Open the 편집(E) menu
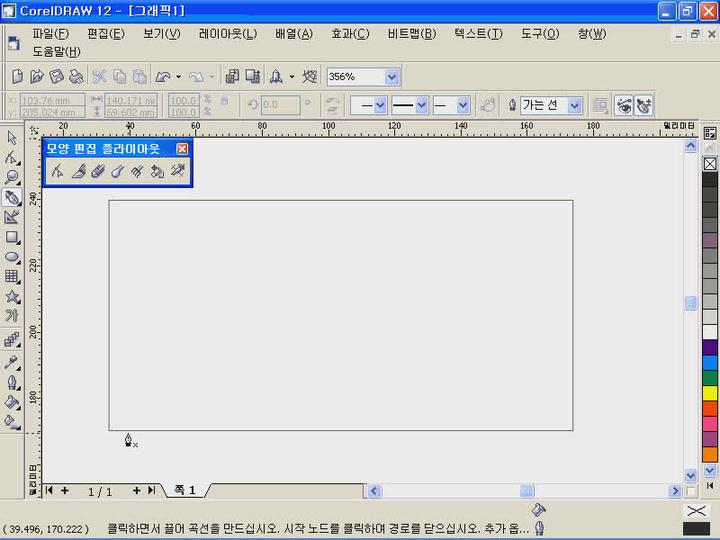Screen dimensions: 720x540 pos(106,34)
